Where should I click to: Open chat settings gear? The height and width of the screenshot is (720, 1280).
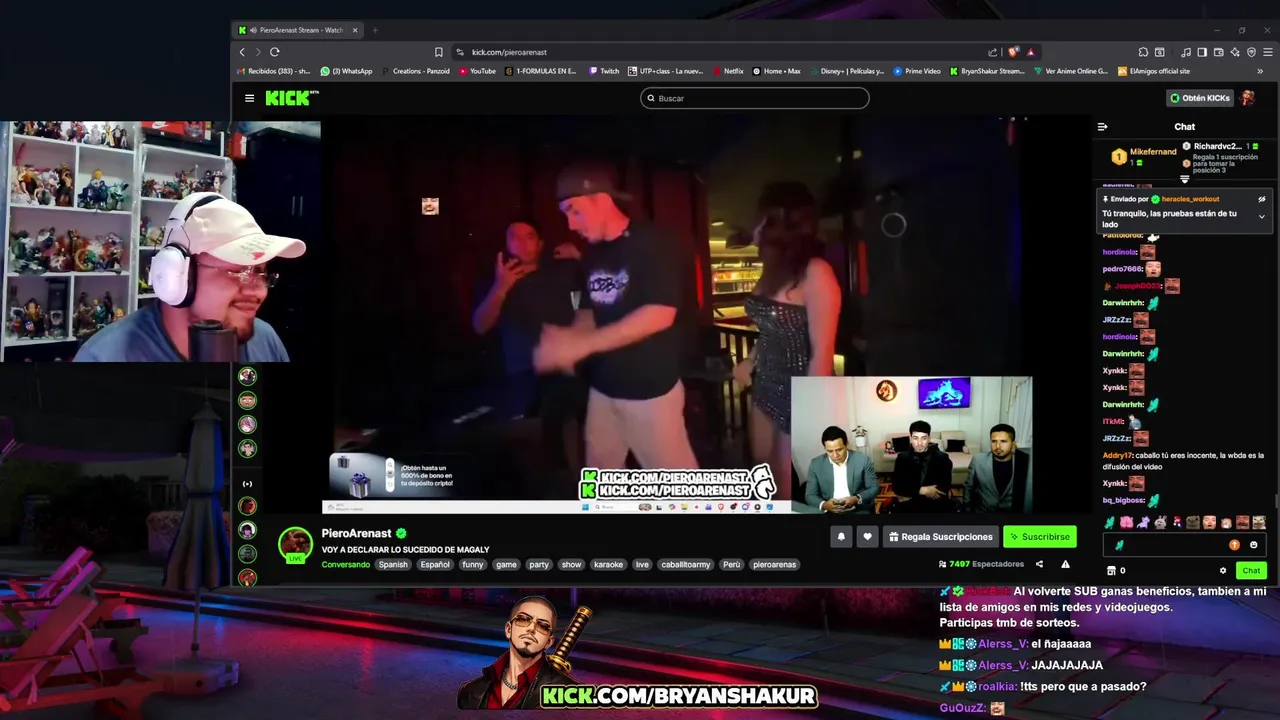(1223, 571)
